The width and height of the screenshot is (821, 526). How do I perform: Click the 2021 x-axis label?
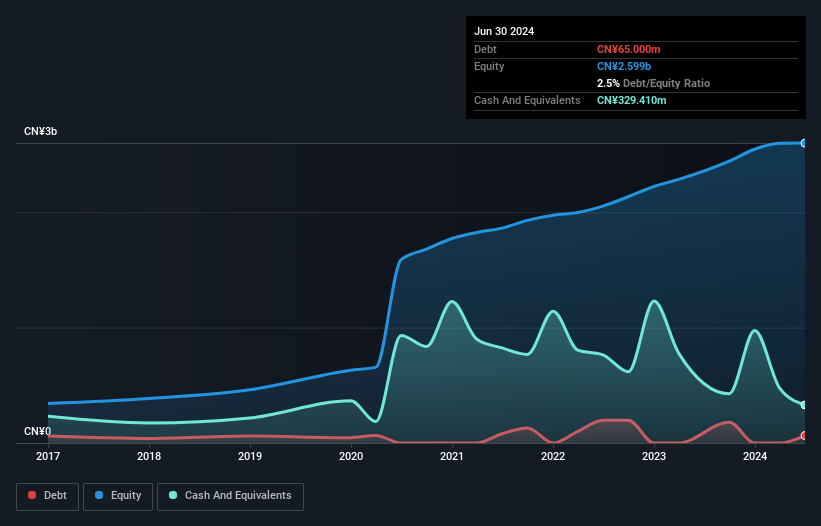tap(452, 456)
